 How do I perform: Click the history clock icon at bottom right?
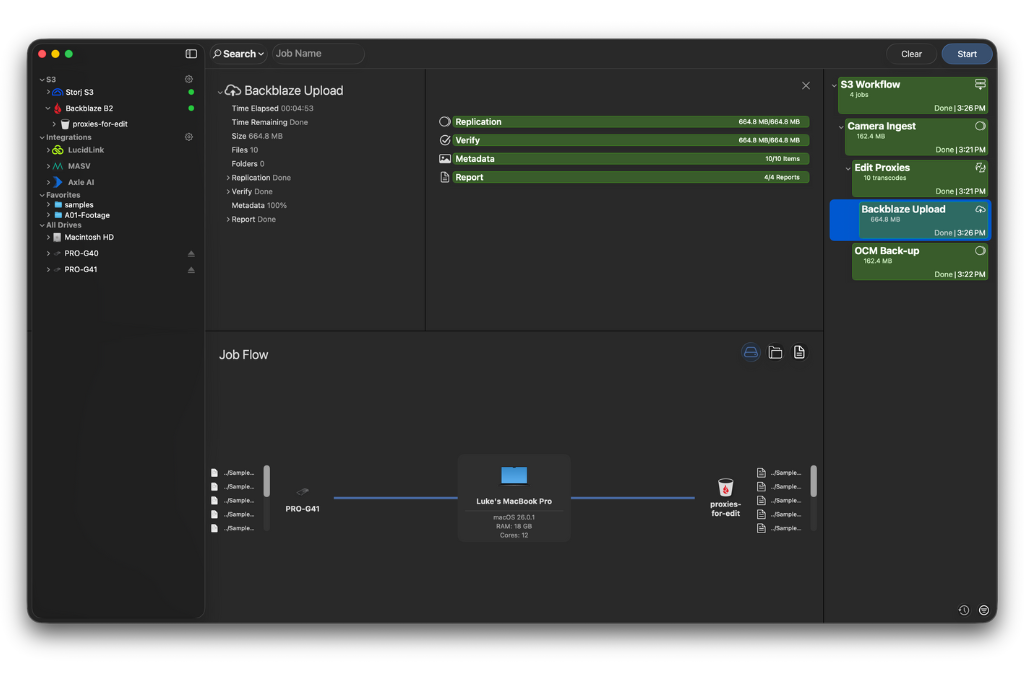[x=963, y=609]
